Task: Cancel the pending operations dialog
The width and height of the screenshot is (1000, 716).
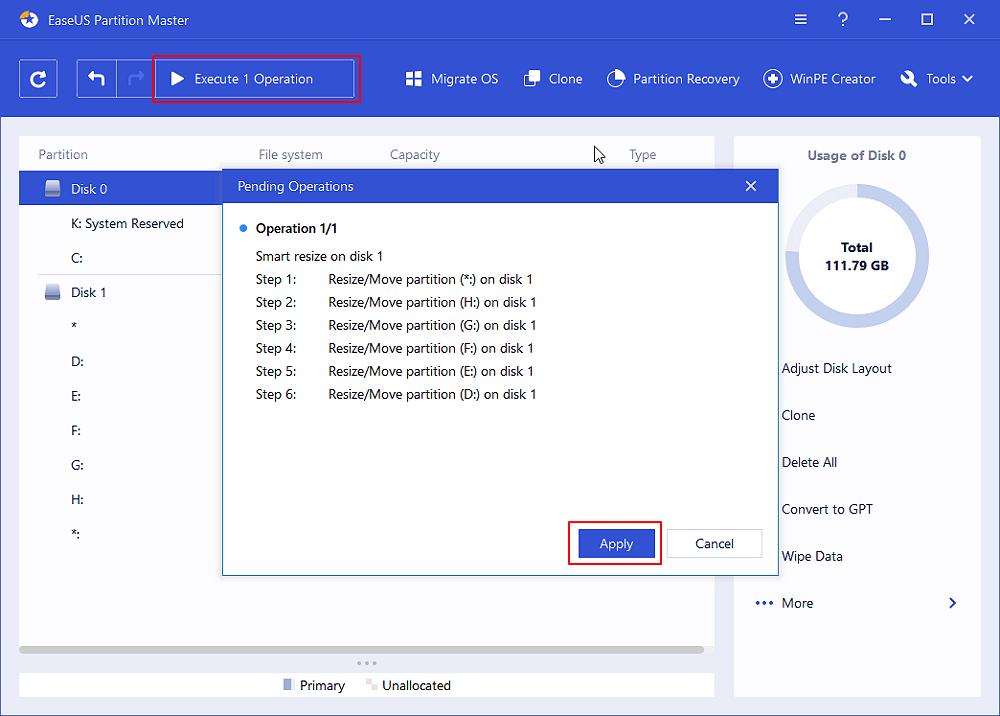Action: tap(714, 544)
